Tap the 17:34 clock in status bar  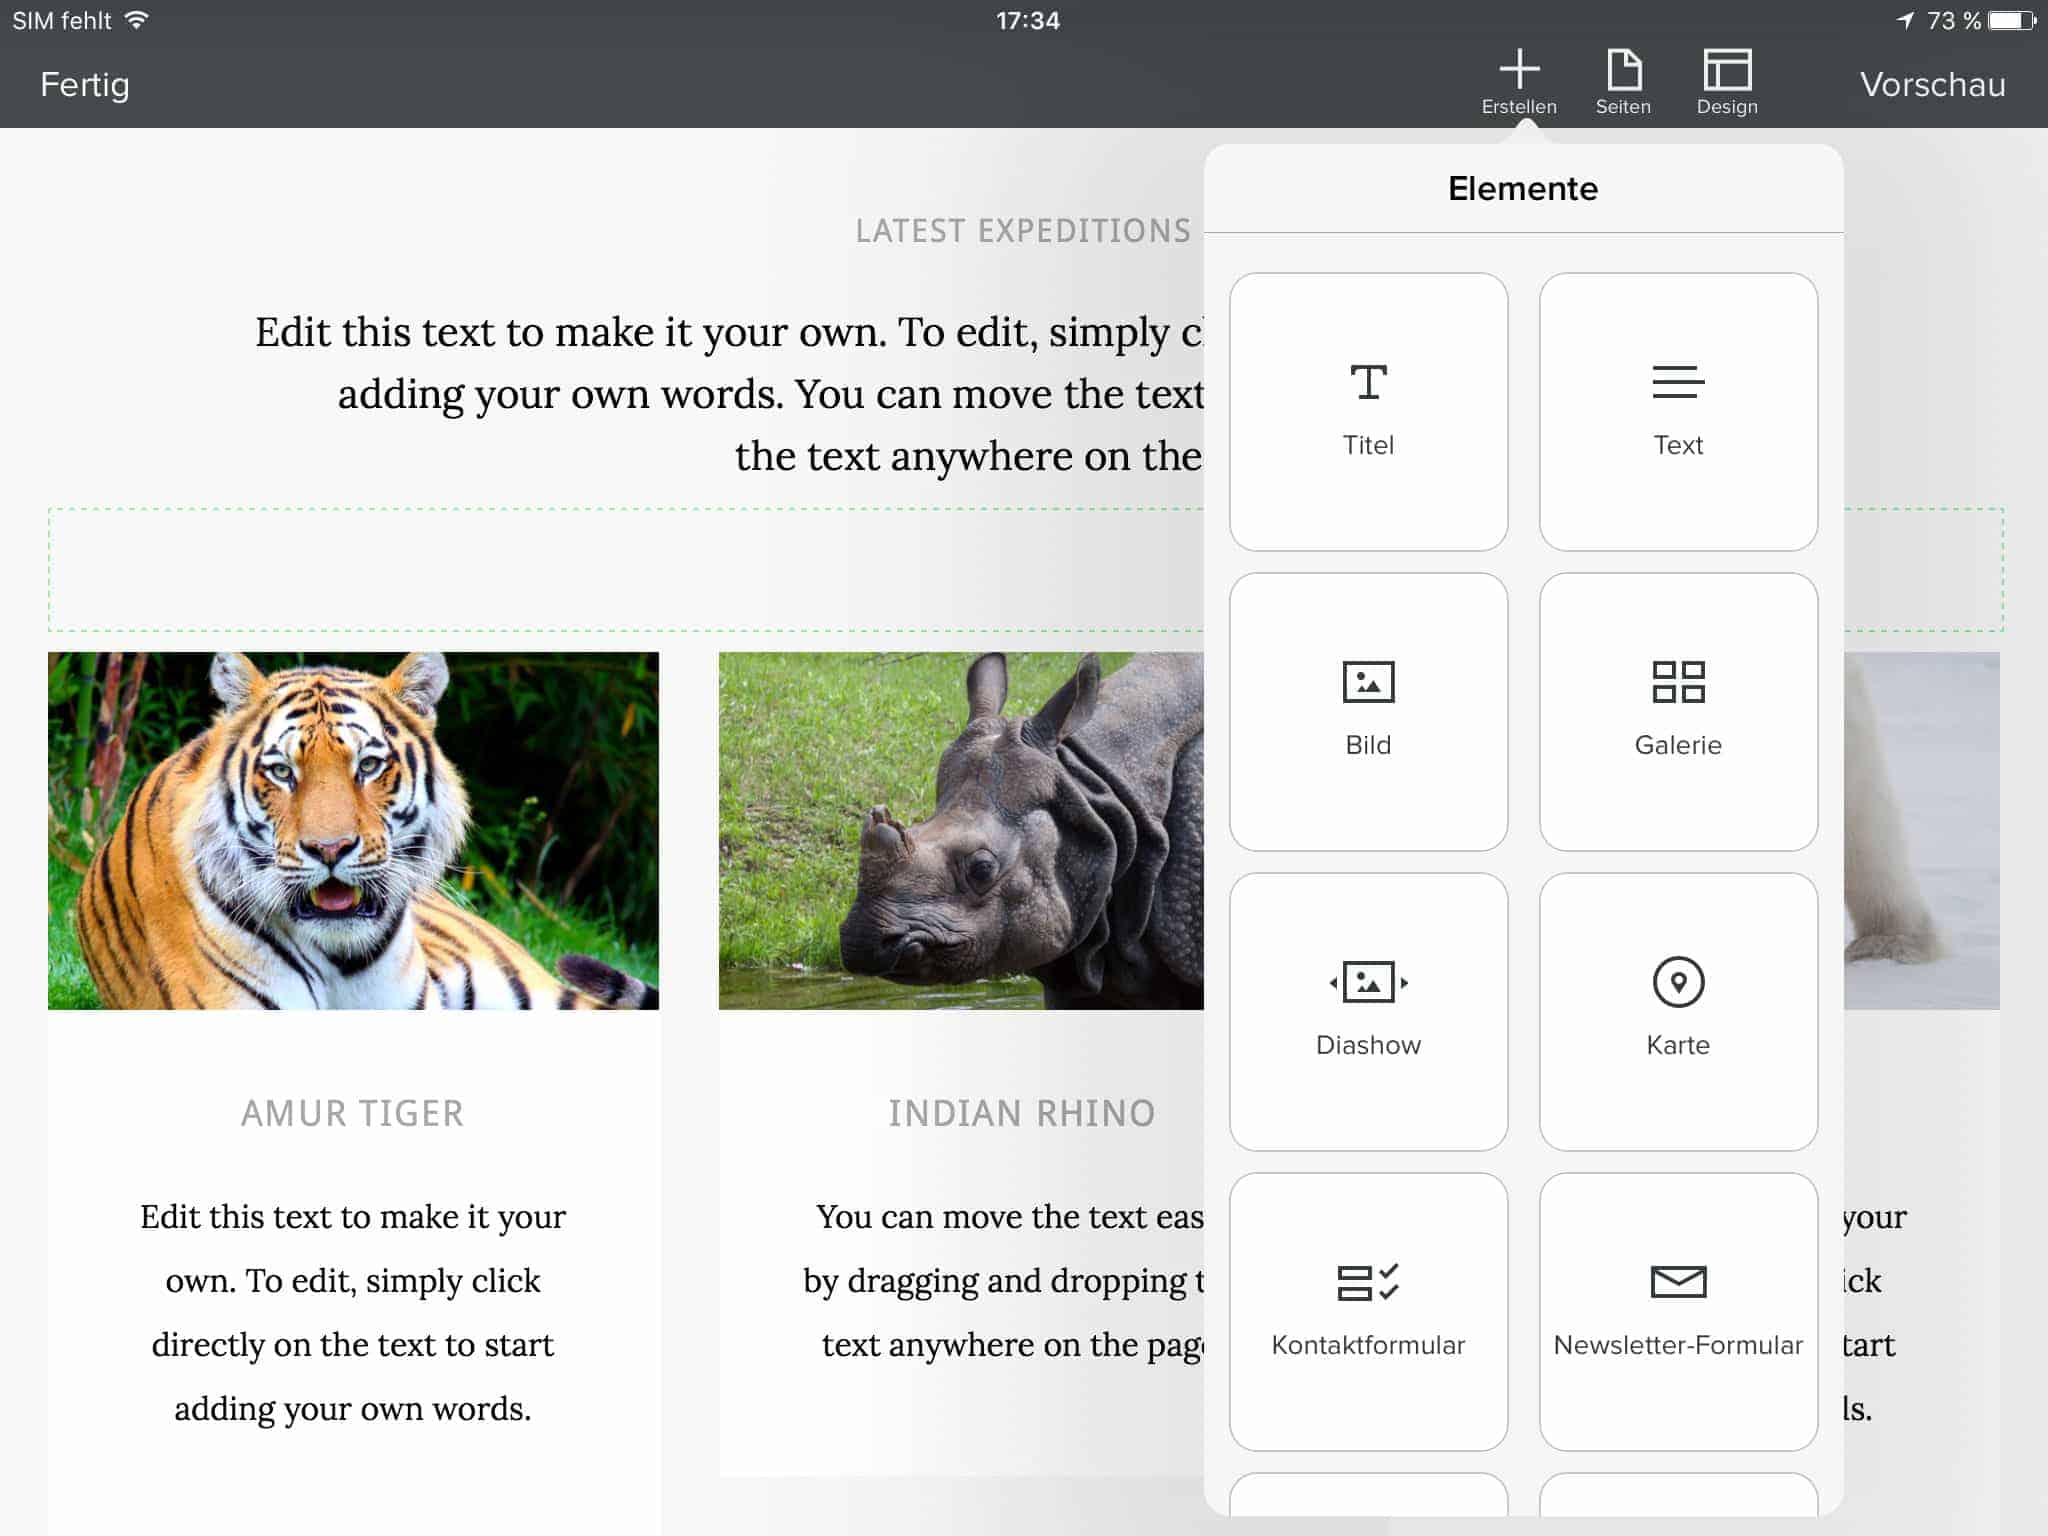[x=1027, y=20]
